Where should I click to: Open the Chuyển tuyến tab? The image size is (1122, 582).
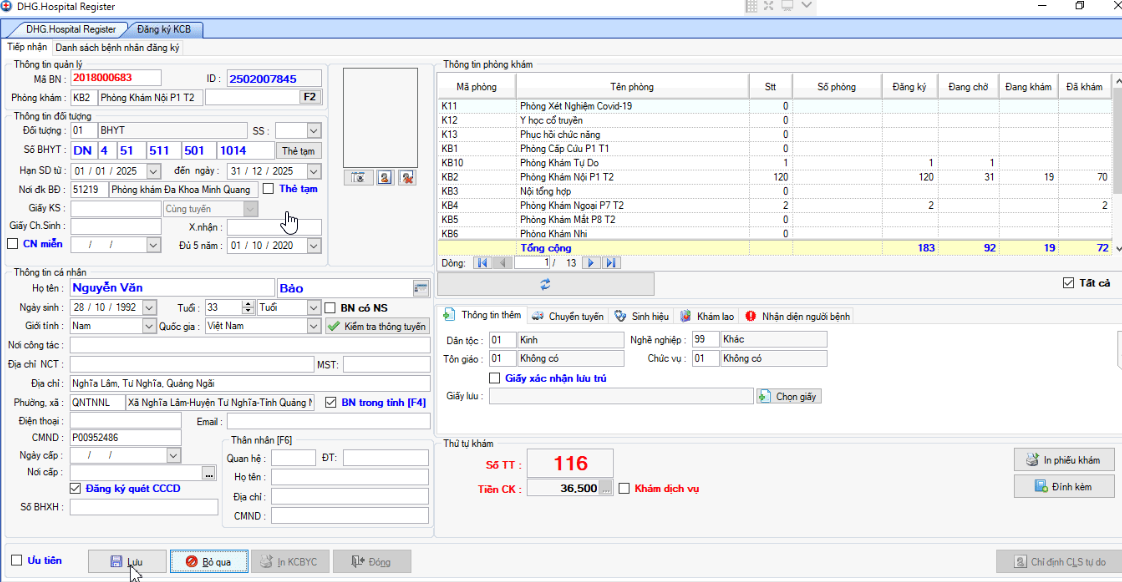click(567, 316)
